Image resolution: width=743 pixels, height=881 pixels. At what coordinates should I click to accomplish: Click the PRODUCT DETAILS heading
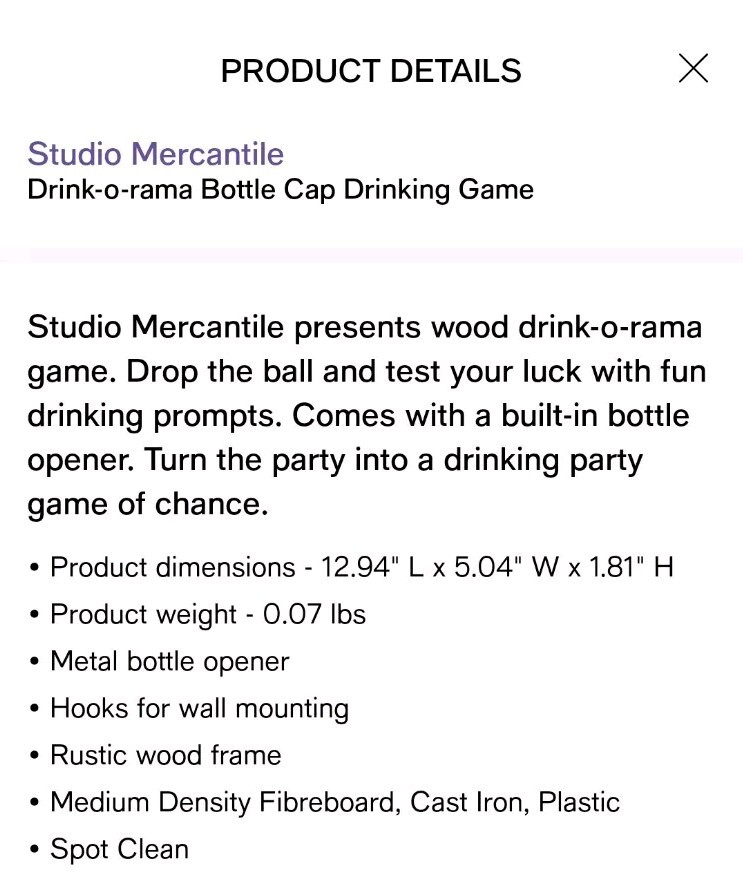click(371, 71)
